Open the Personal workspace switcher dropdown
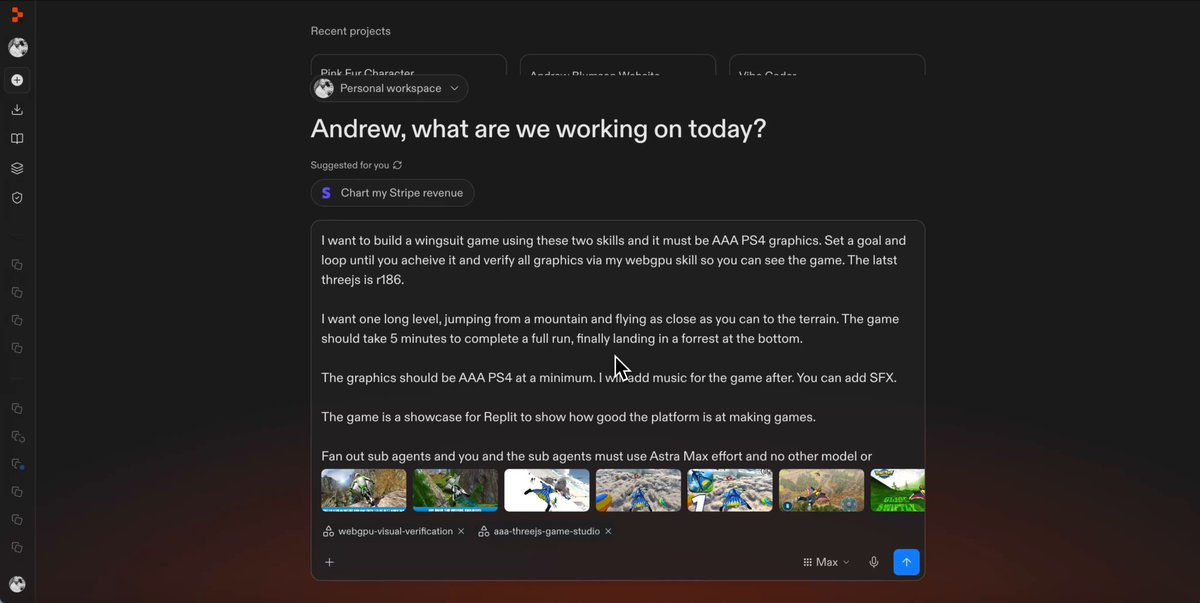1200x603 pixels. (389, 88)
